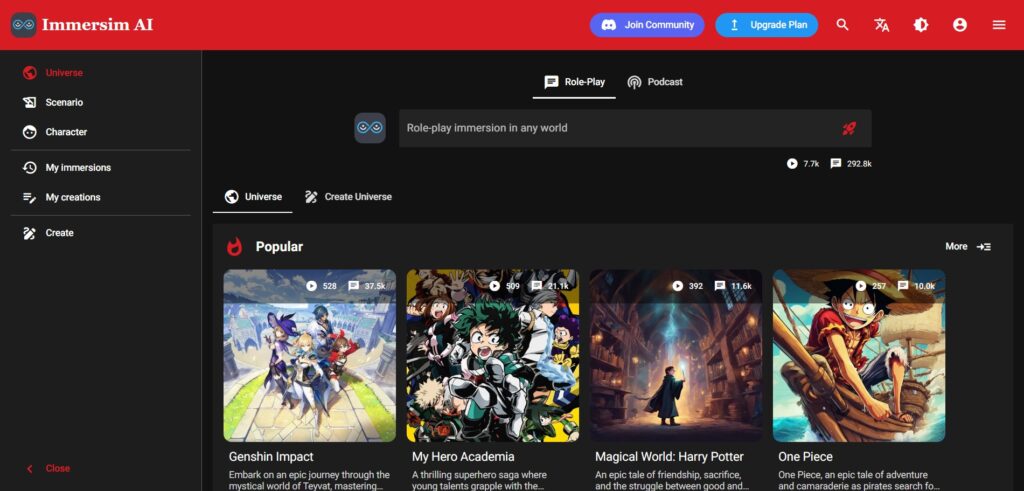
Task: Click the Create pencil icon in sidebar
Action: (x=29, y=233)
